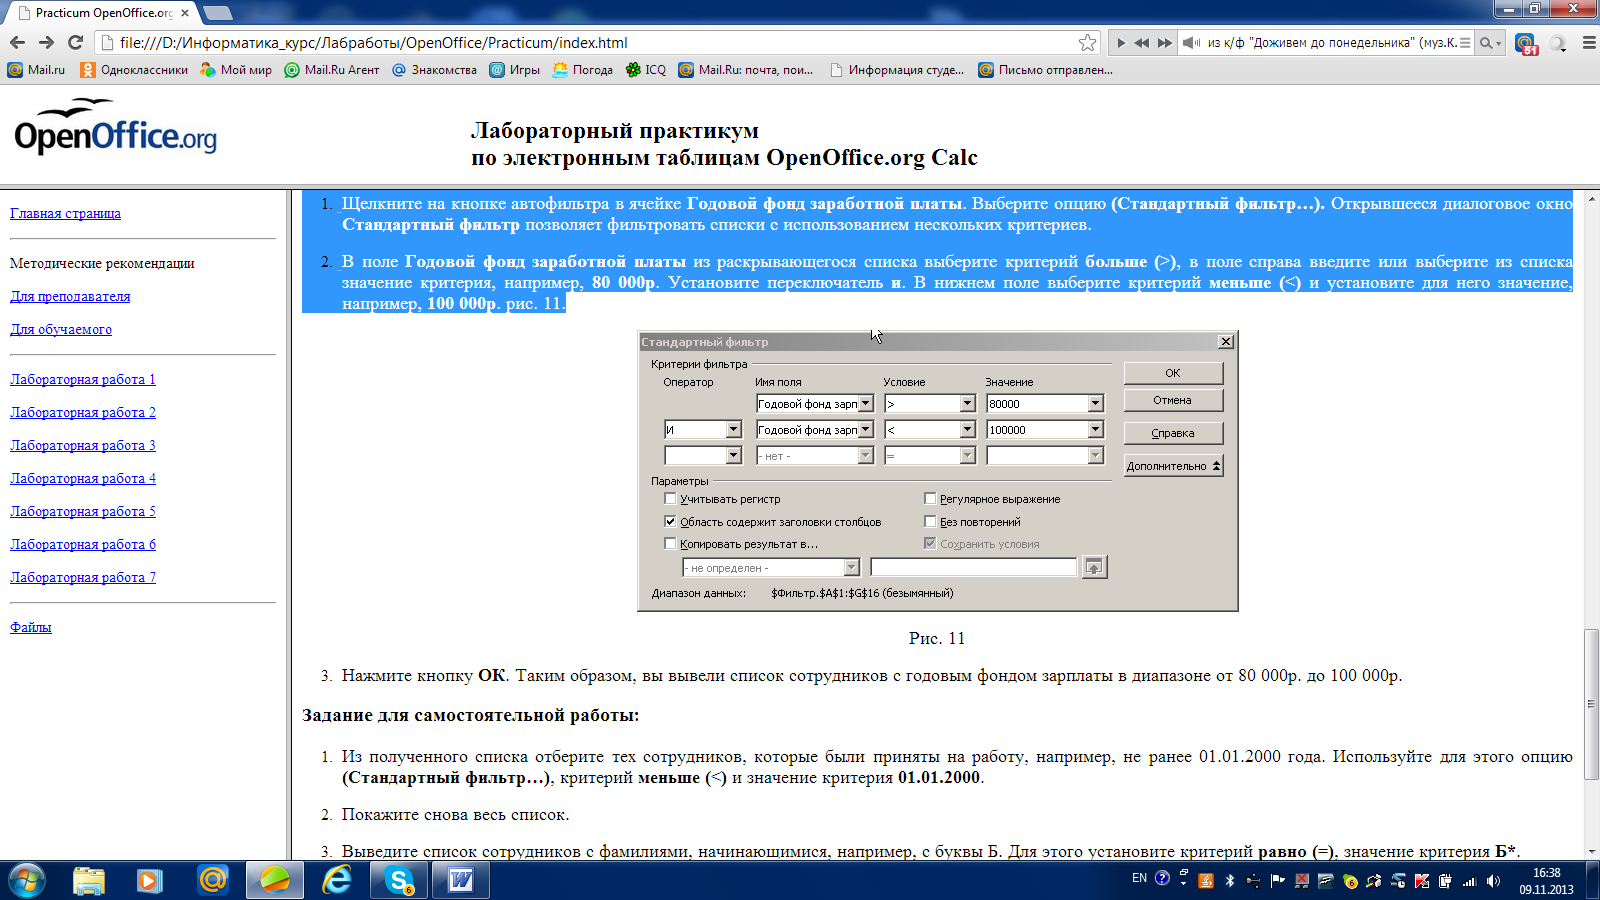Open the Chrome menu (three bars)
1600x900 pixels.
pyautogui.click(x=1588, y=43)
